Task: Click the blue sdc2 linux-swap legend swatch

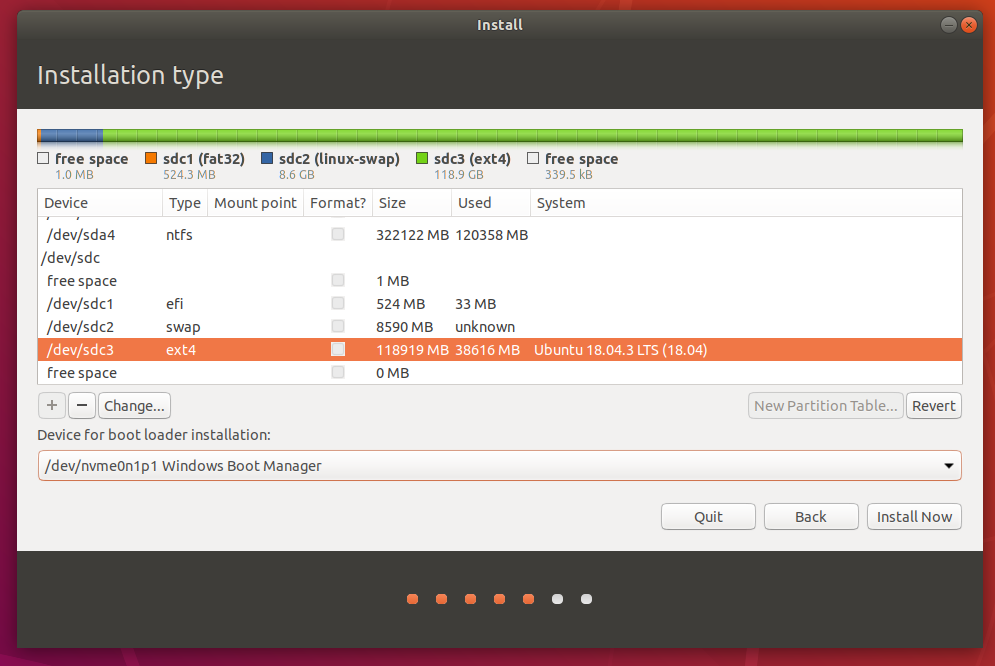Action: (267, 159)
